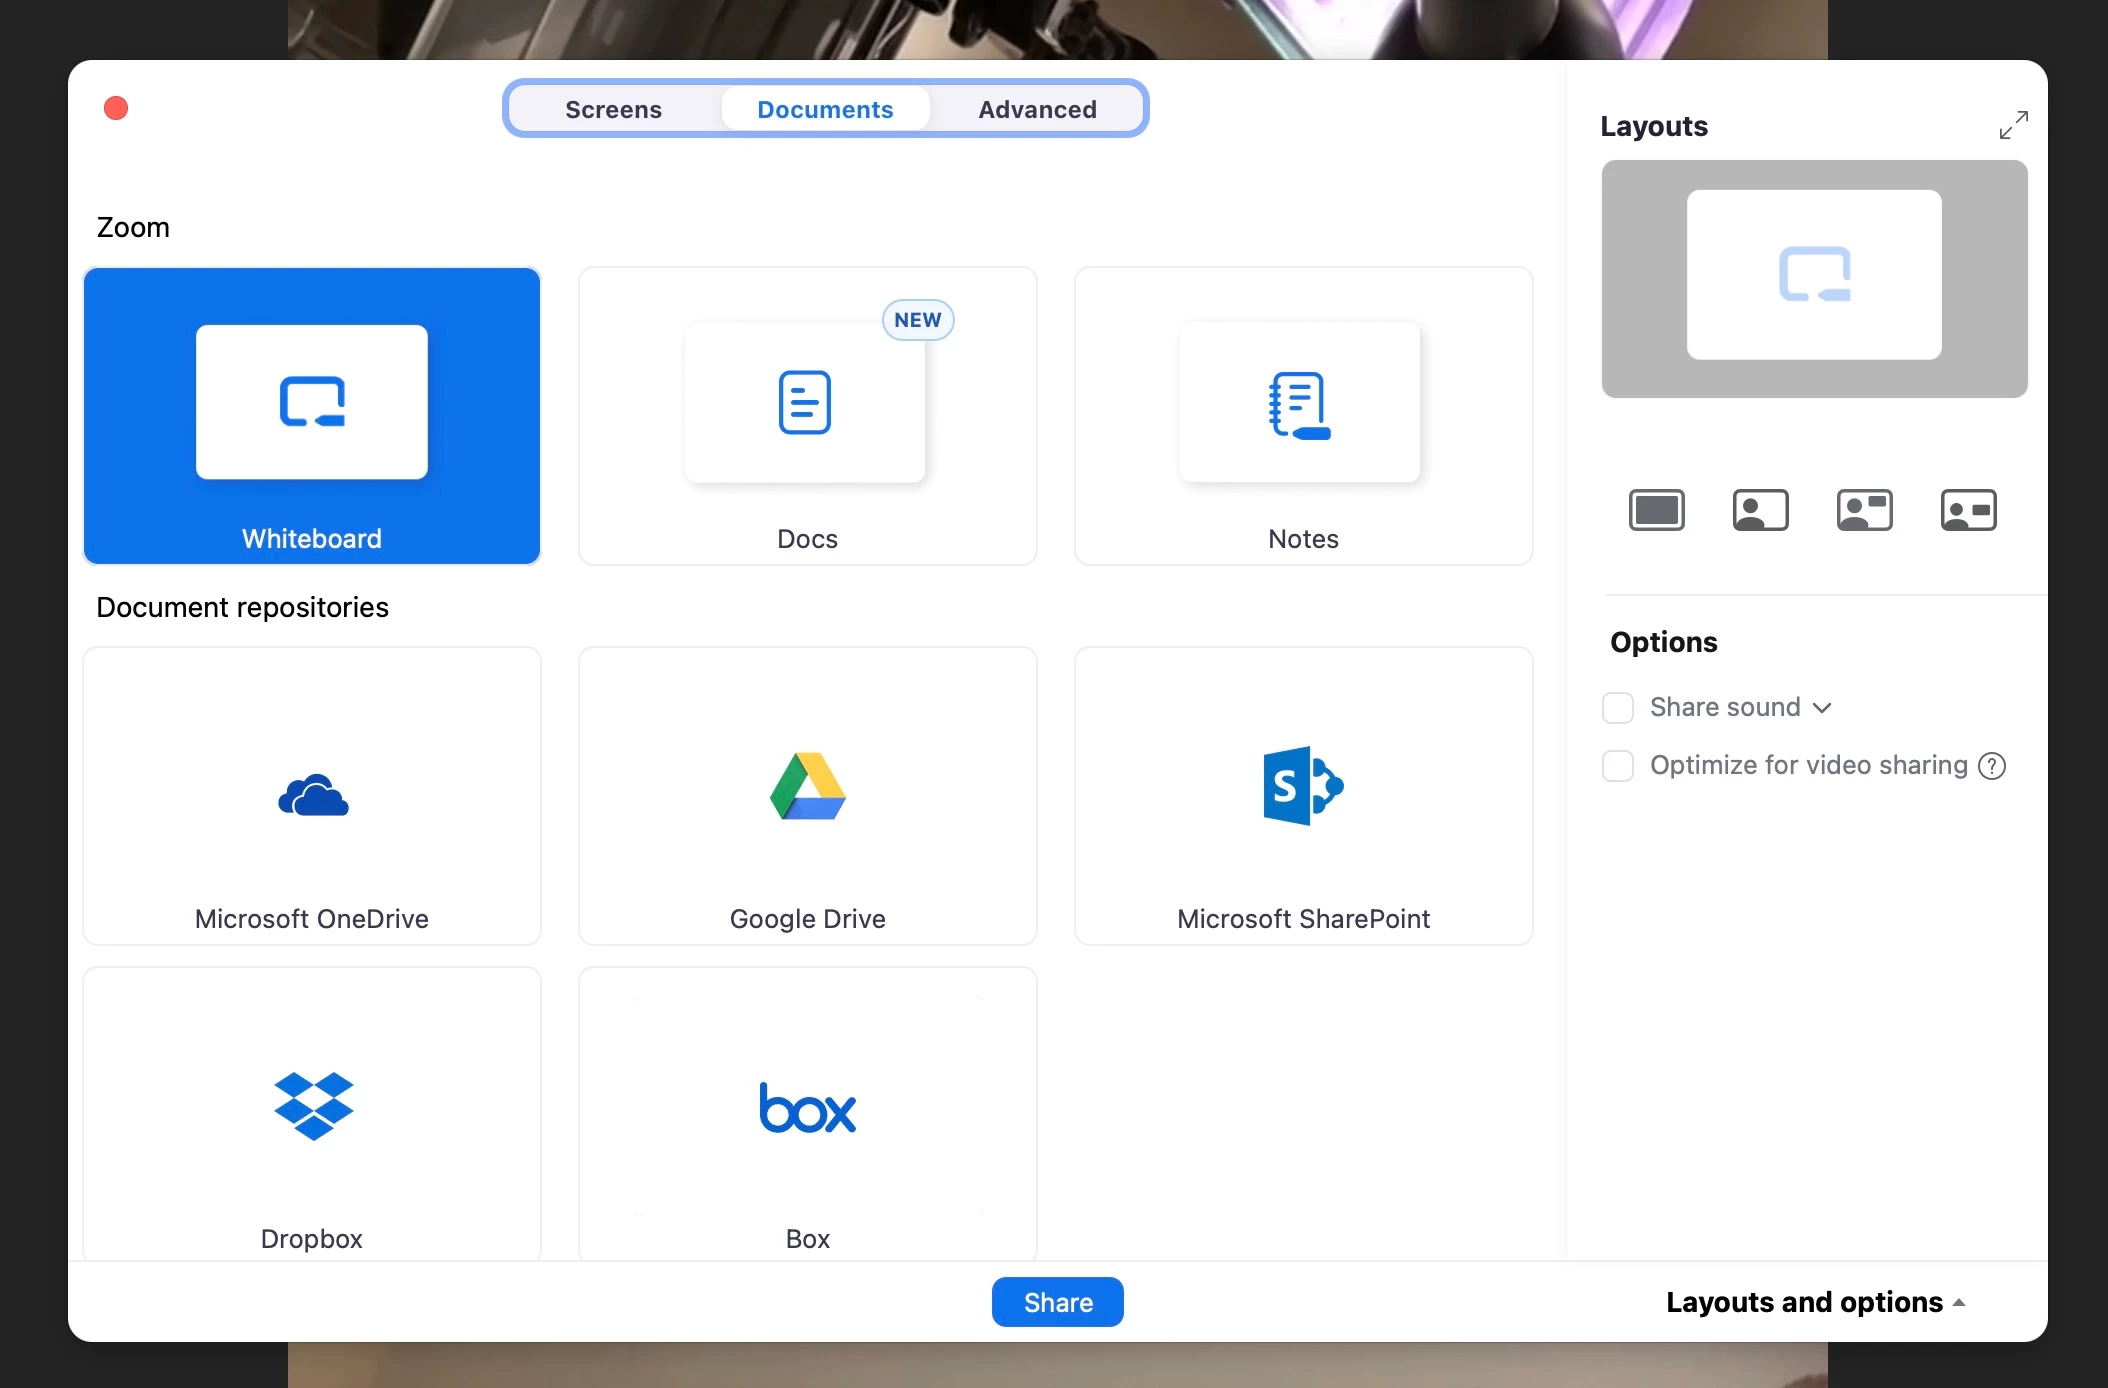2108x1388 pixels.
Task: Select the Google Drive icon
Action: [808, 787]
